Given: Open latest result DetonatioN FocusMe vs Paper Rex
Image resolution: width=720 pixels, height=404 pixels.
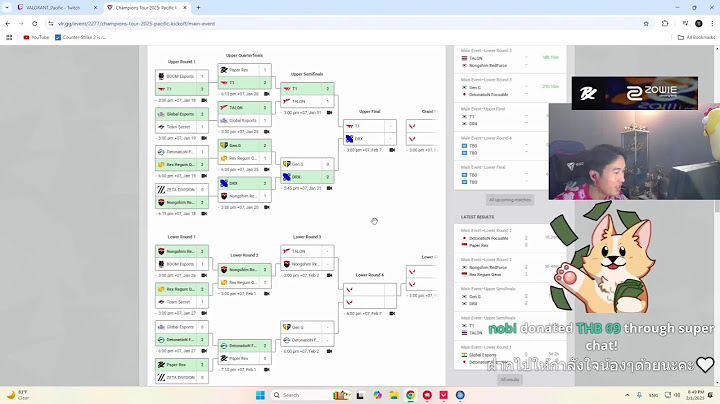Looking at the screenshot, I should tap(510, 238).
